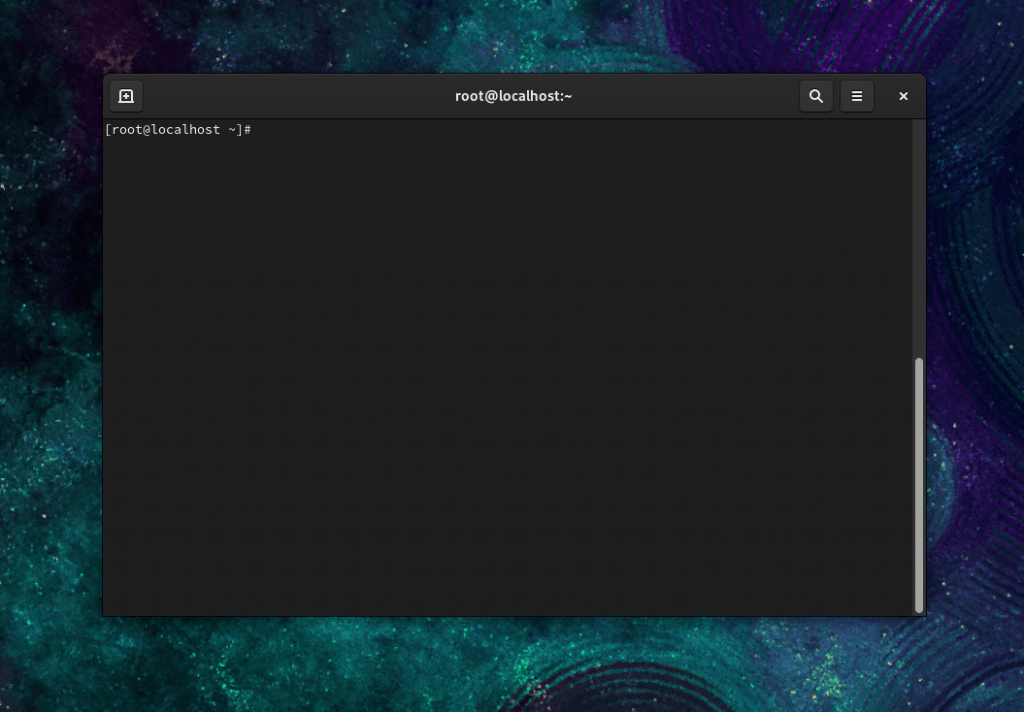
Task: Click the [root@localhost ~]# prompt text
Action: click(x=178, y=130)
